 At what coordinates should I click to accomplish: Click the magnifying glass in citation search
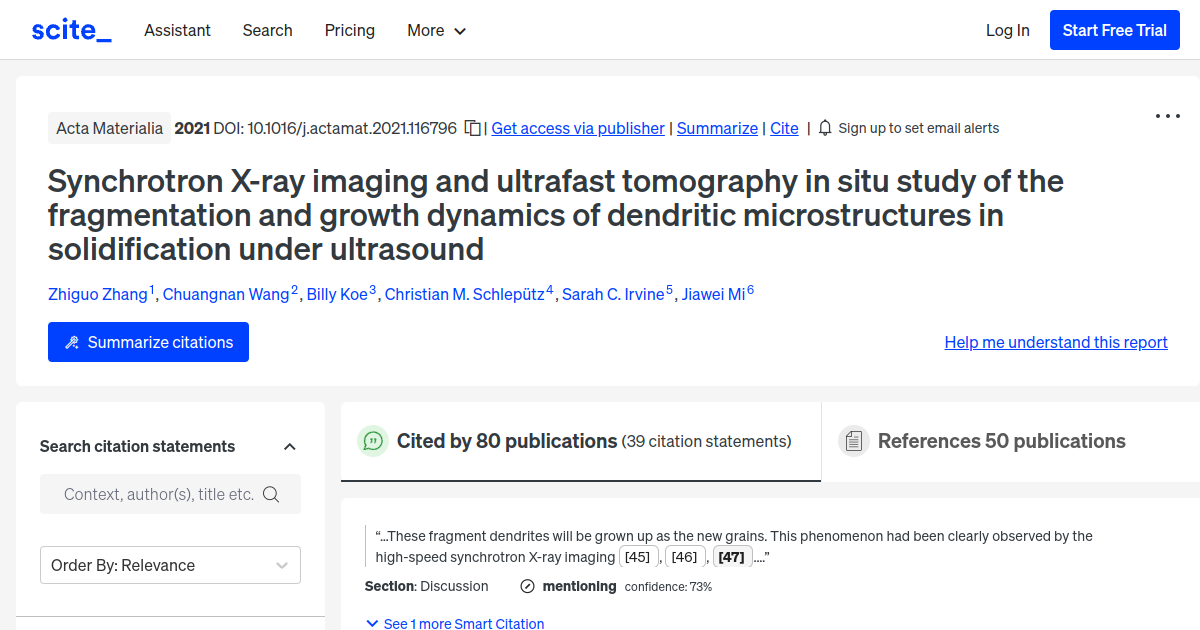pos(271,493)
